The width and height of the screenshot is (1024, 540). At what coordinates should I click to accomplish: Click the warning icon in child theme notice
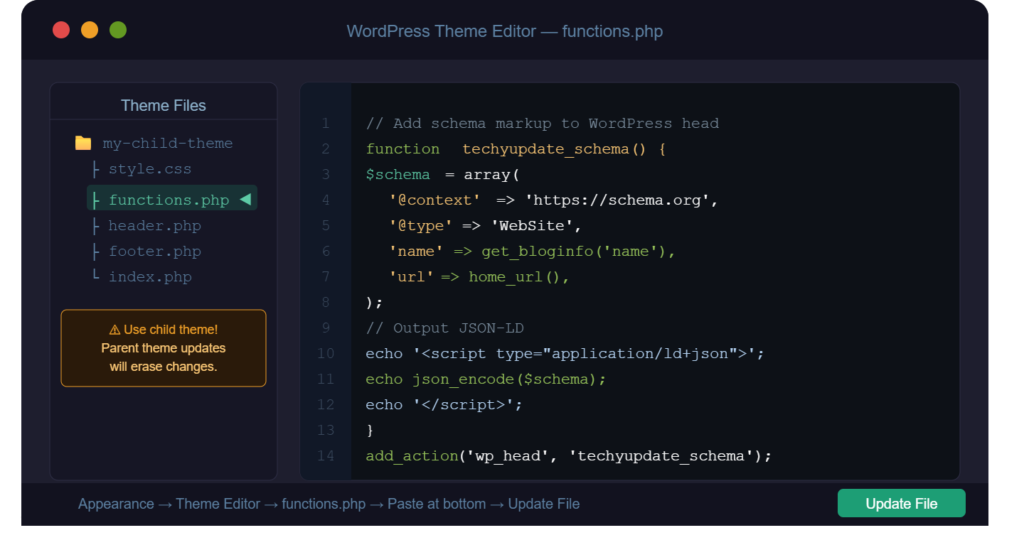[x=114, y=330]
